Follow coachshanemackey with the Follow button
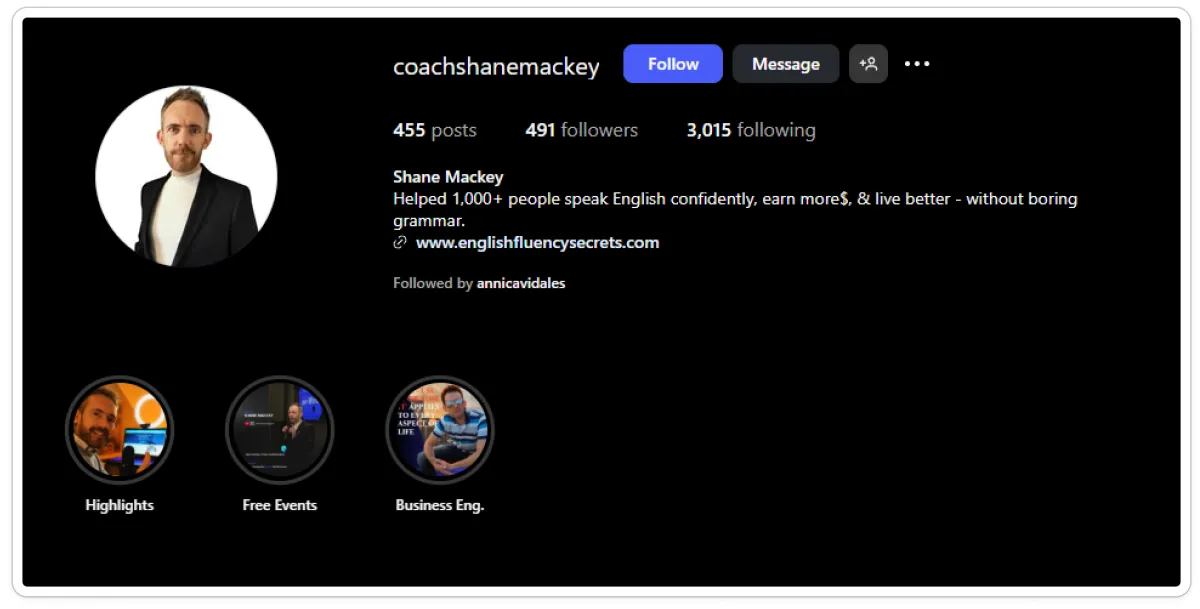1200x609 pixels. [673, 64]
